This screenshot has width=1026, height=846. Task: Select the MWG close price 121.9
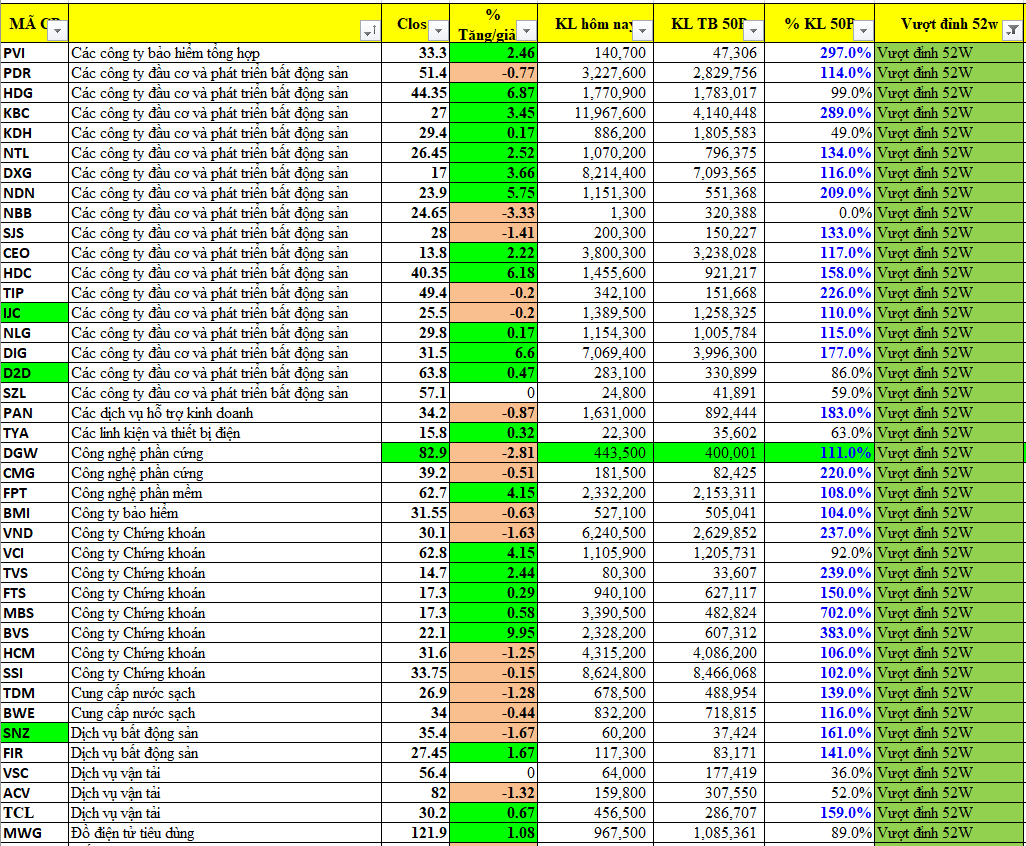click(x=417, y=833)
